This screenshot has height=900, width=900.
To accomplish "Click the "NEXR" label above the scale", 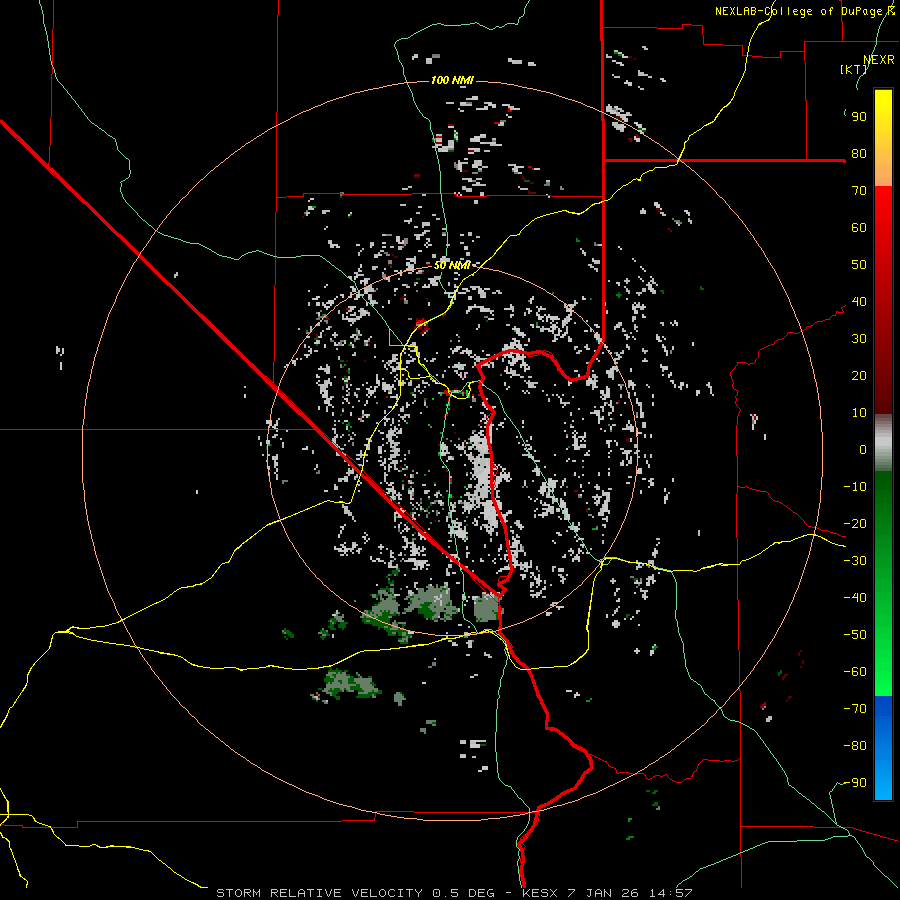I will pyautogui.click(x=879, y=60).
